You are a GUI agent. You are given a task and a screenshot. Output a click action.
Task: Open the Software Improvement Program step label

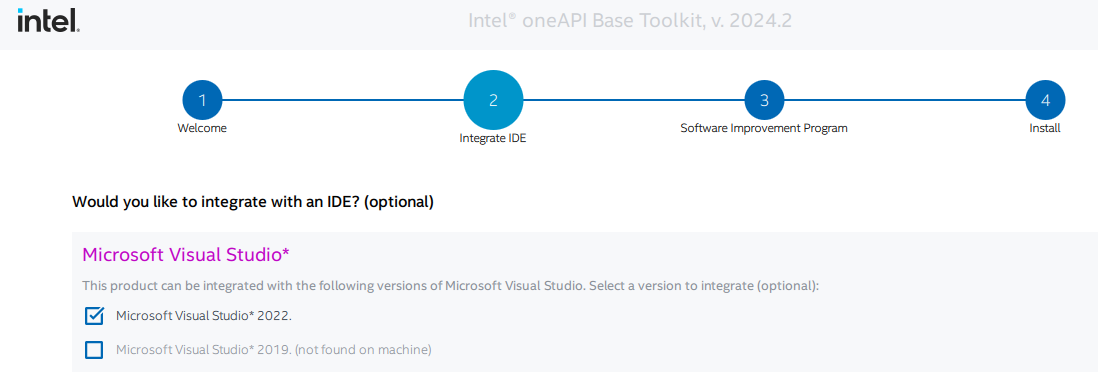pos(764,129)
